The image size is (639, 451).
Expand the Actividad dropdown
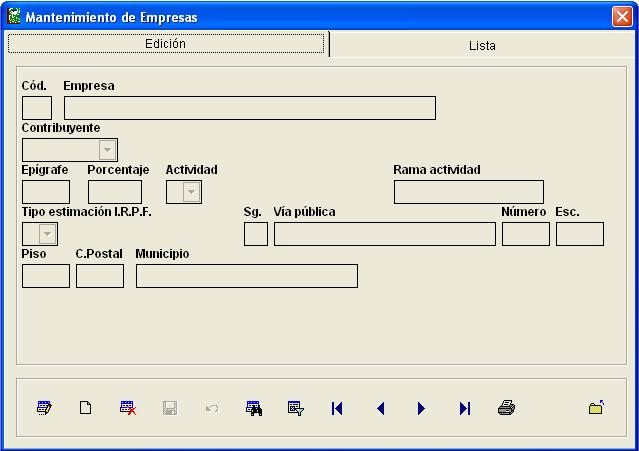pyautogui.click(x=192, y=192)
